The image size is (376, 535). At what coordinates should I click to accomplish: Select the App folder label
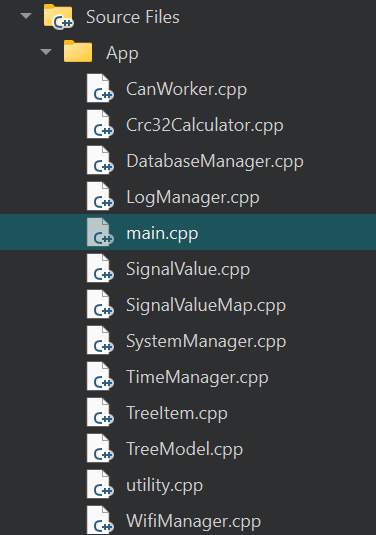coord(122,53)
